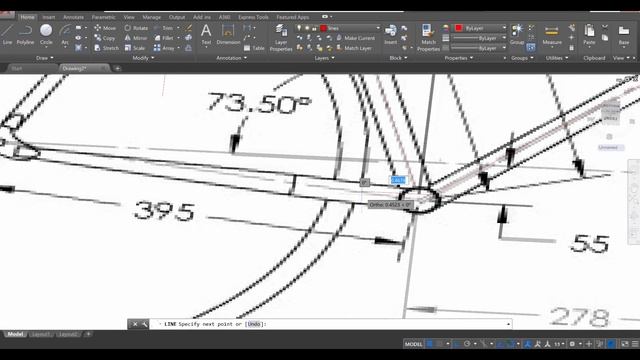
Task: Insert a Table from Annotation panel
Action: click(254, 48)
